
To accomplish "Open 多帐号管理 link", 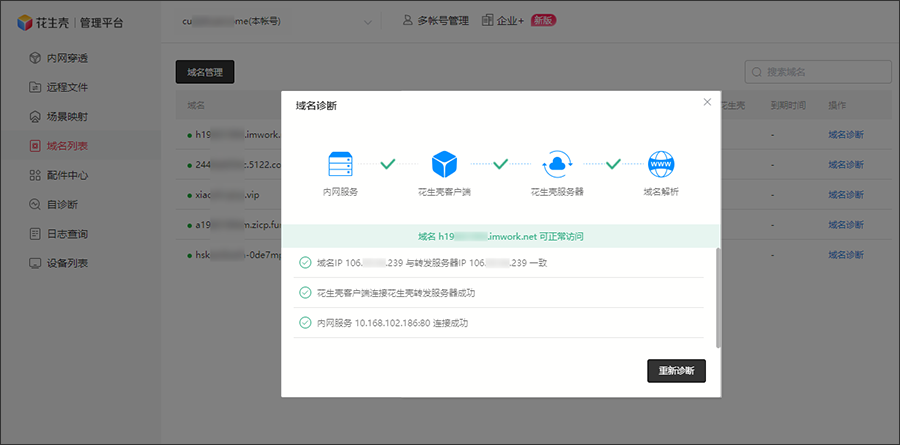I will [436, 21].
